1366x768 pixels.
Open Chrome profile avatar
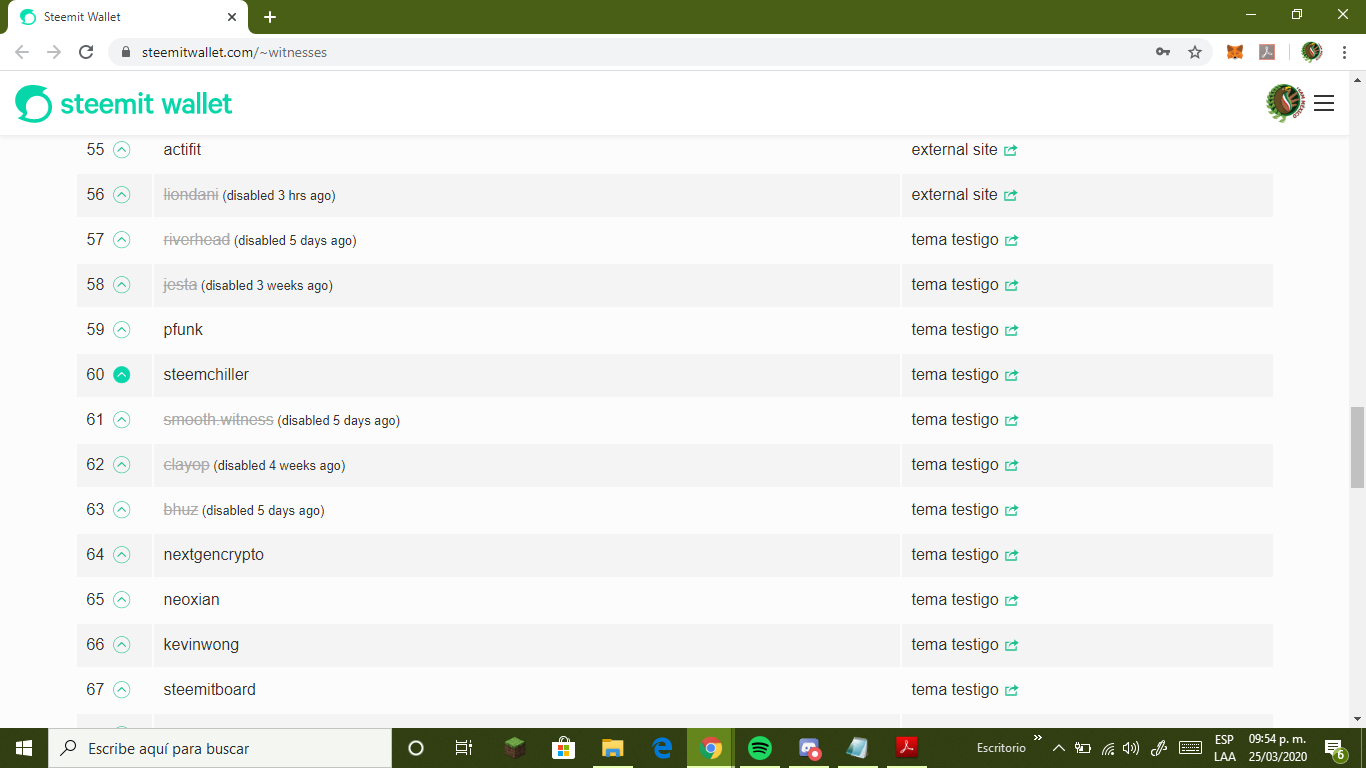pyautogui.click(x=1312, y=52)
